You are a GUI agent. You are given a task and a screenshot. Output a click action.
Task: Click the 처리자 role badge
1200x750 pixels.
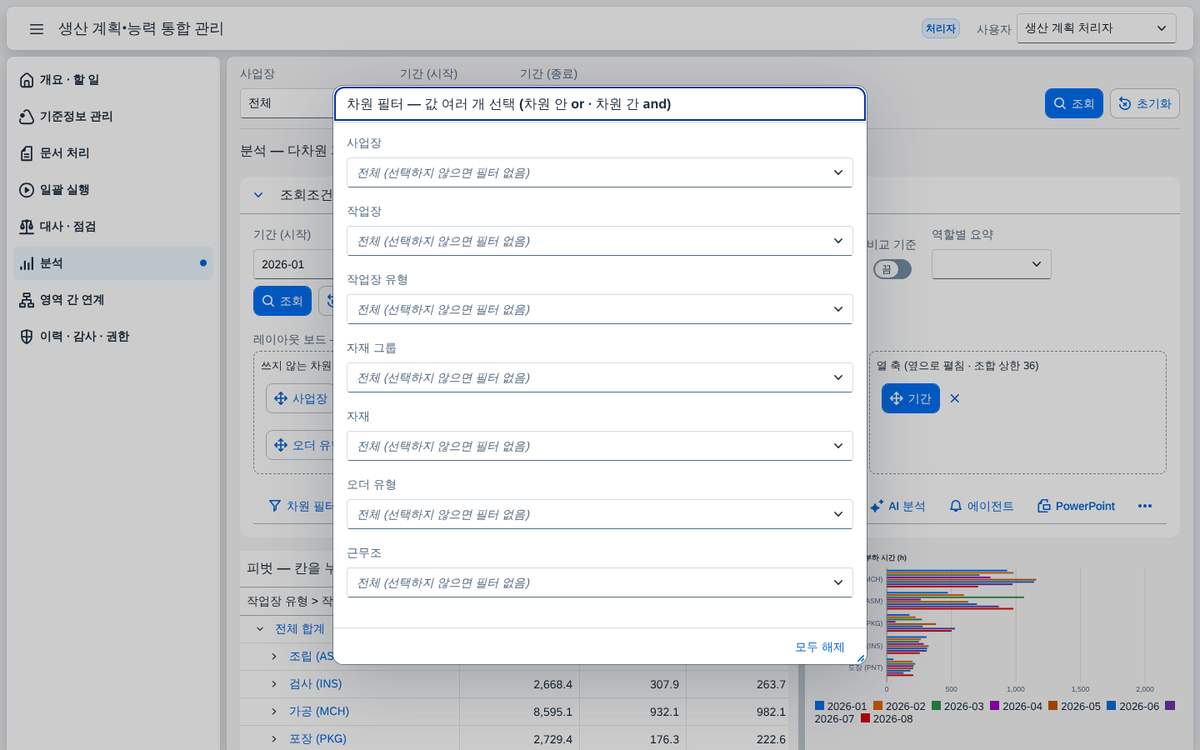click(940, 29)
